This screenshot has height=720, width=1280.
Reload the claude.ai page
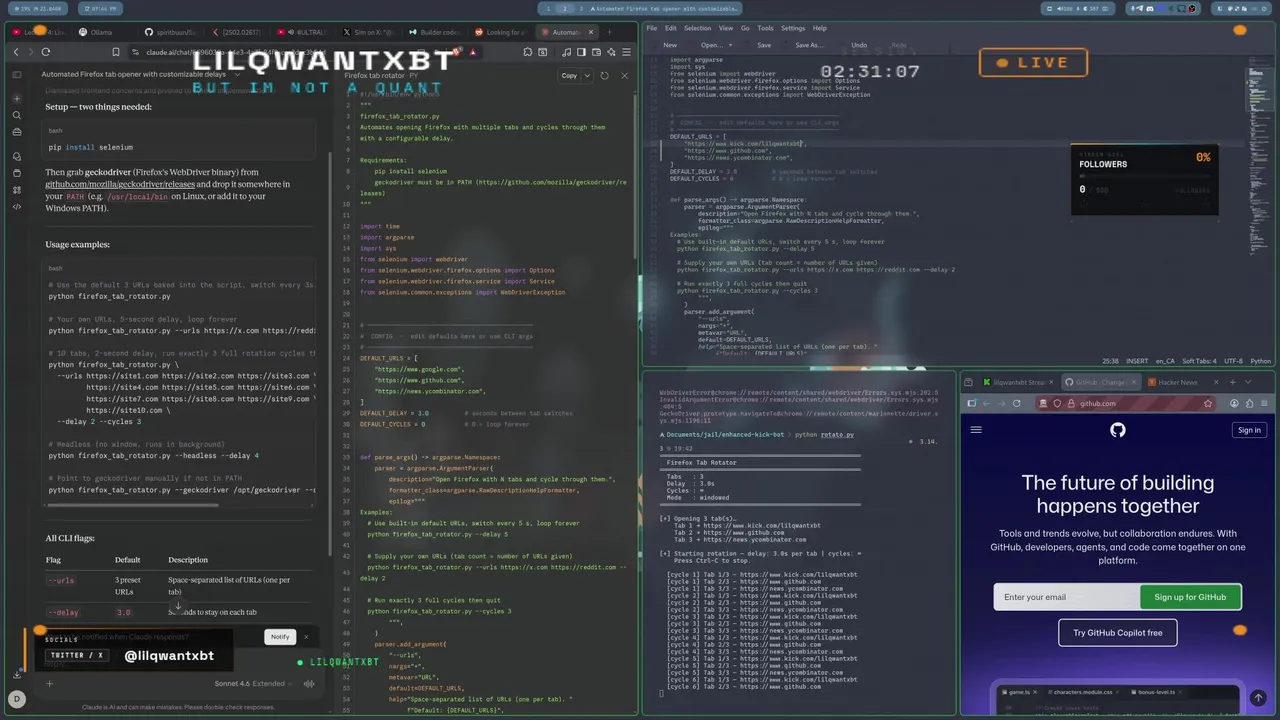46,52
